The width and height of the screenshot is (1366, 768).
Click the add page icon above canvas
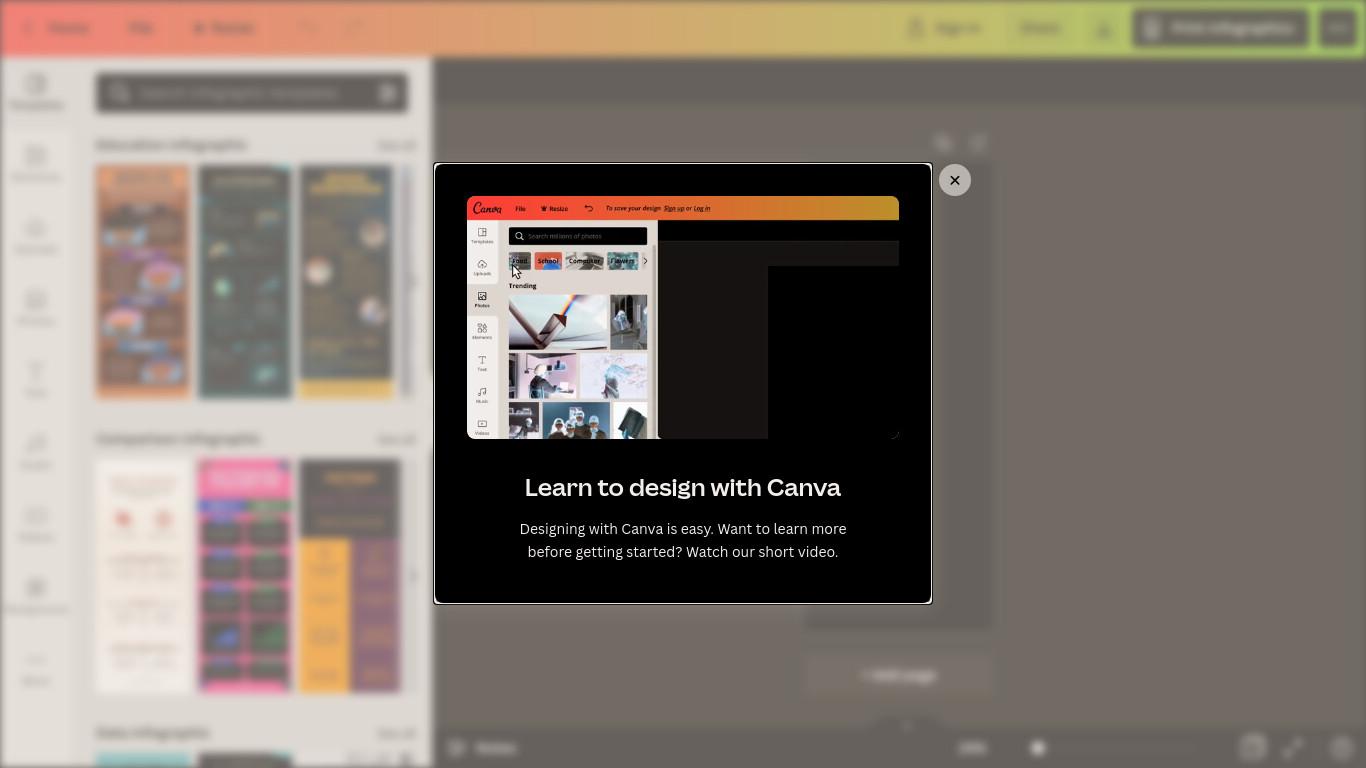[979, 143]
